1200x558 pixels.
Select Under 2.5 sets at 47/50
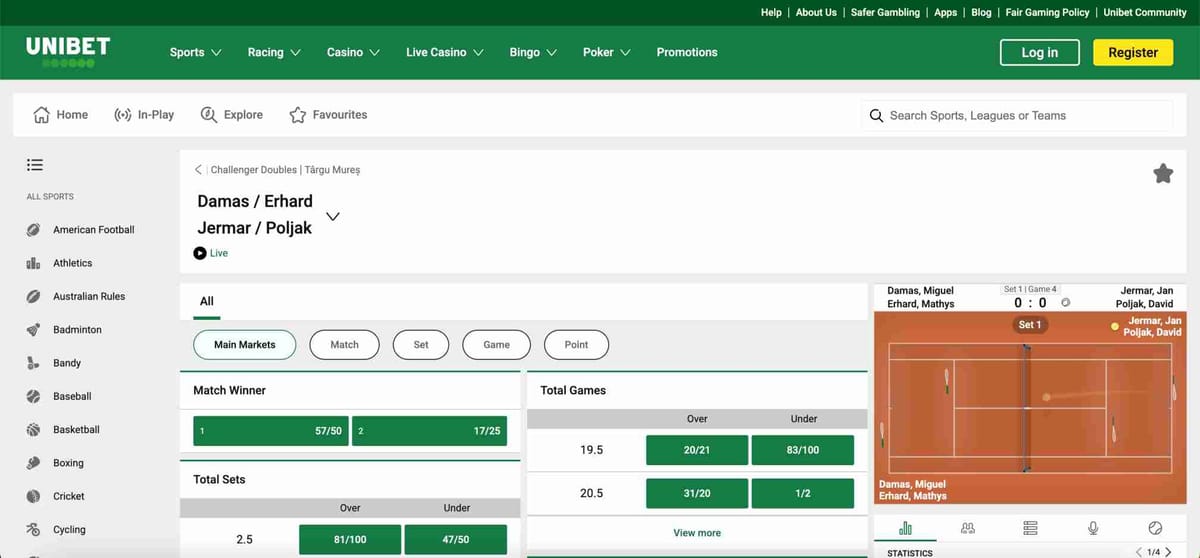[x=456, y=540]
